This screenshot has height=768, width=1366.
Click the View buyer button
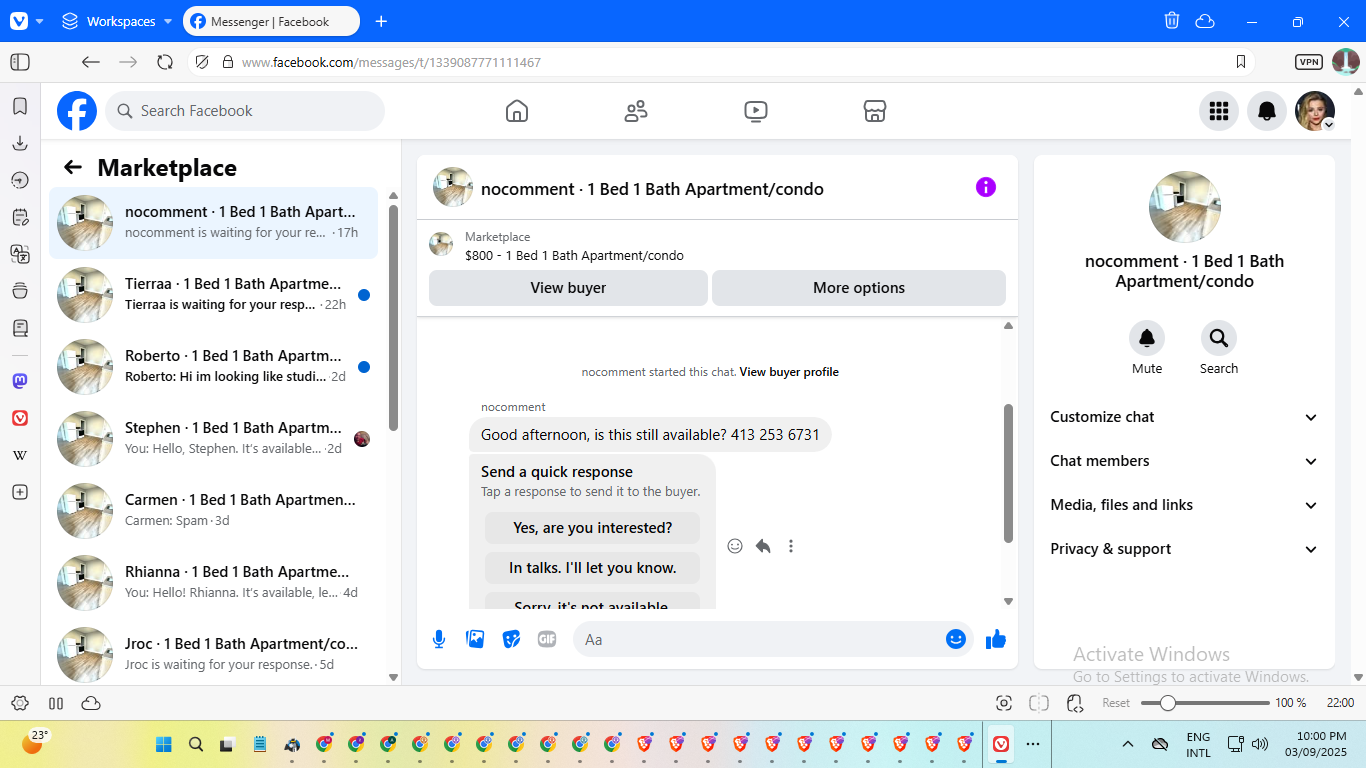point(568,288)
